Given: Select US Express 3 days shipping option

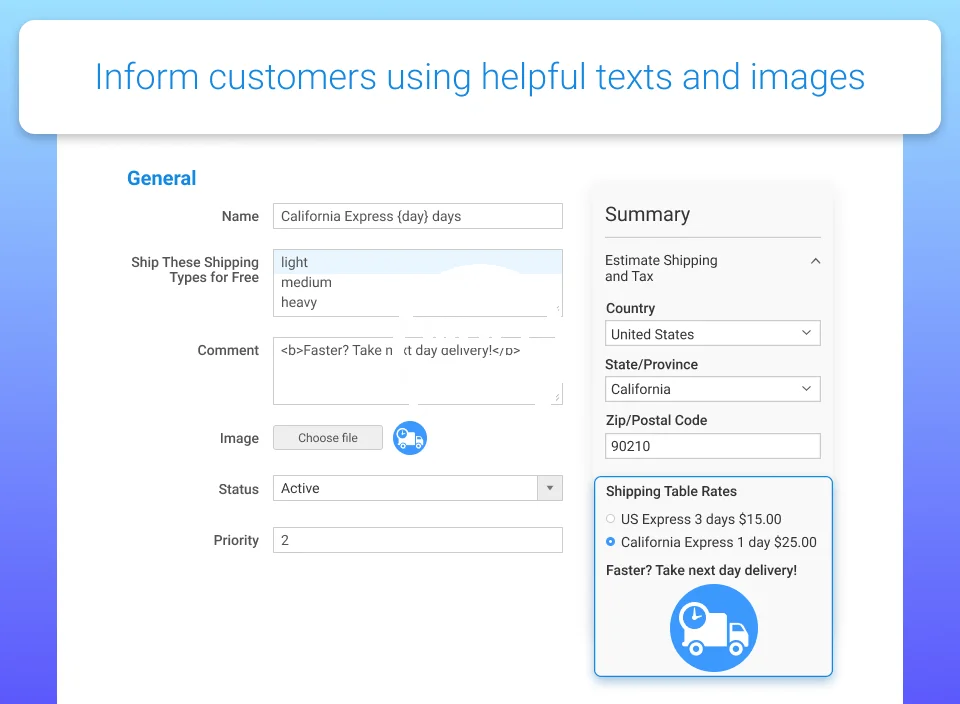Looking at the screenshot, I should point(611,519).
